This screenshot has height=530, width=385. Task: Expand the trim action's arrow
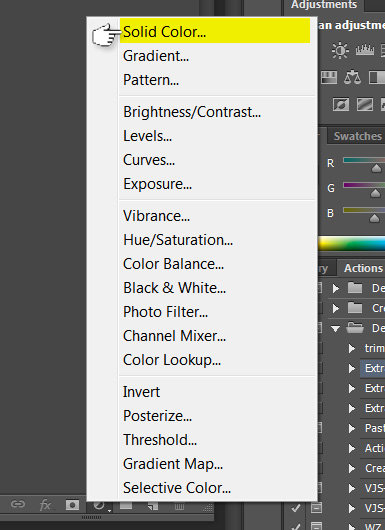352,348
